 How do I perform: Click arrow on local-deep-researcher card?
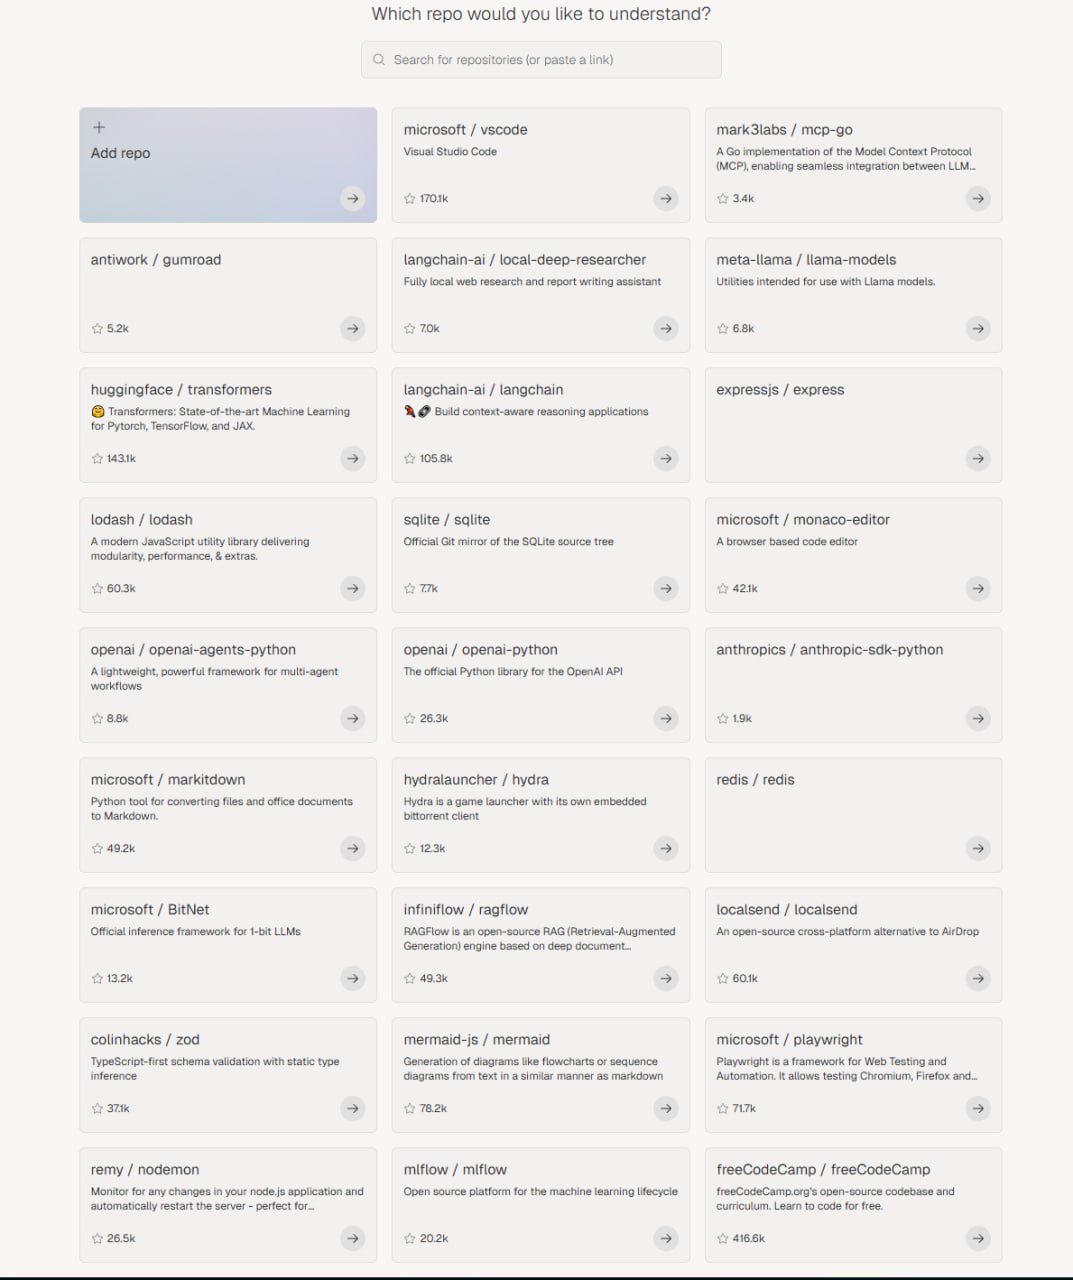[x=666, y=329]
